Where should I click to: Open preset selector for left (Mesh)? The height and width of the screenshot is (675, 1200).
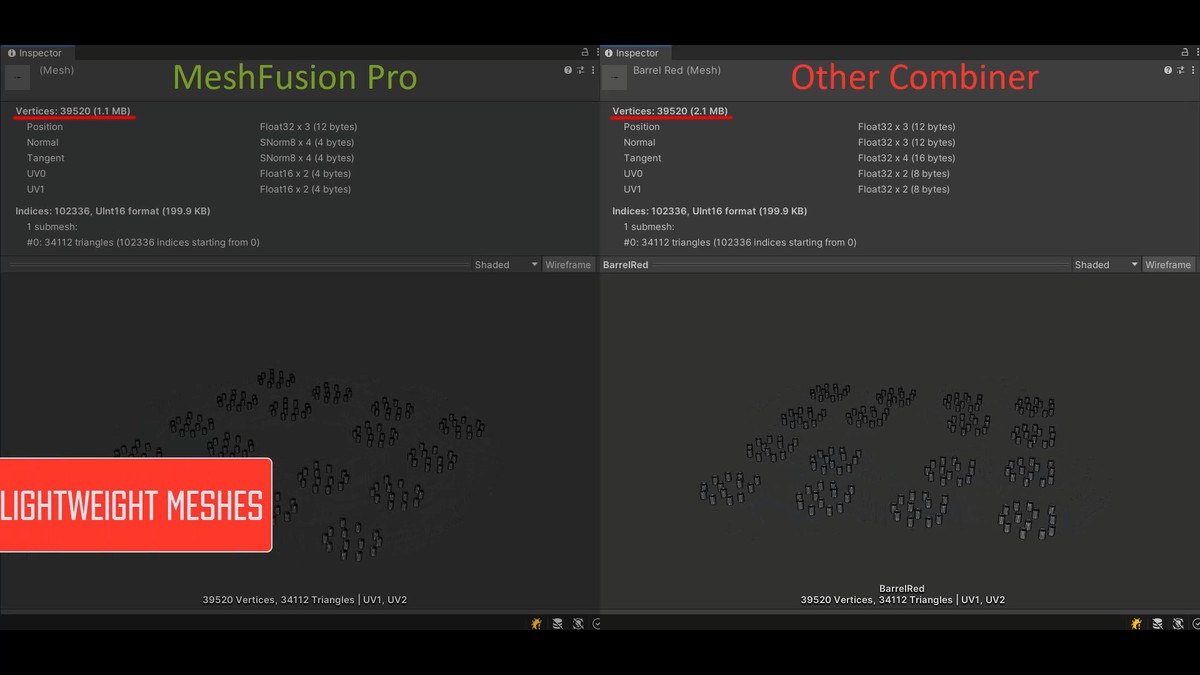click(580, 71)
